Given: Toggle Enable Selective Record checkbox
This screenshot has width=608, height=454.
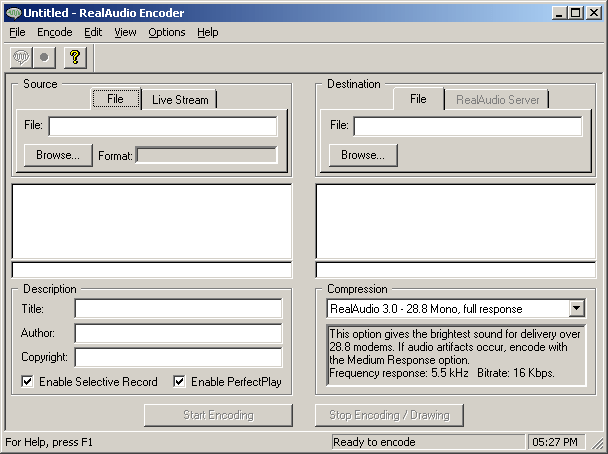Looking at the screenshot, I should [27, 381].
